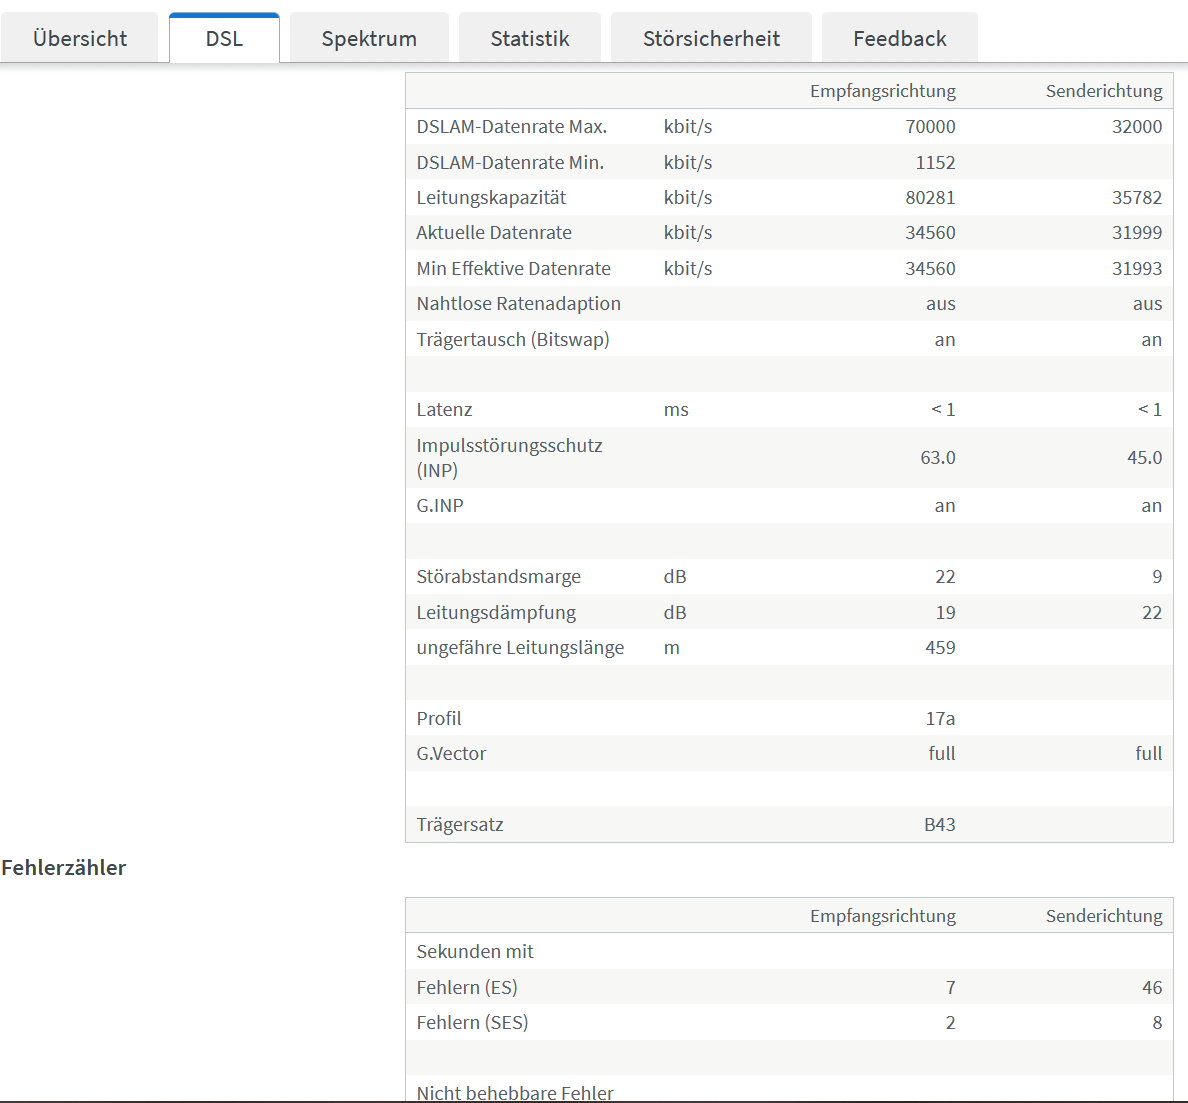
Task: Click the G.INP row label
Action: 439,505
